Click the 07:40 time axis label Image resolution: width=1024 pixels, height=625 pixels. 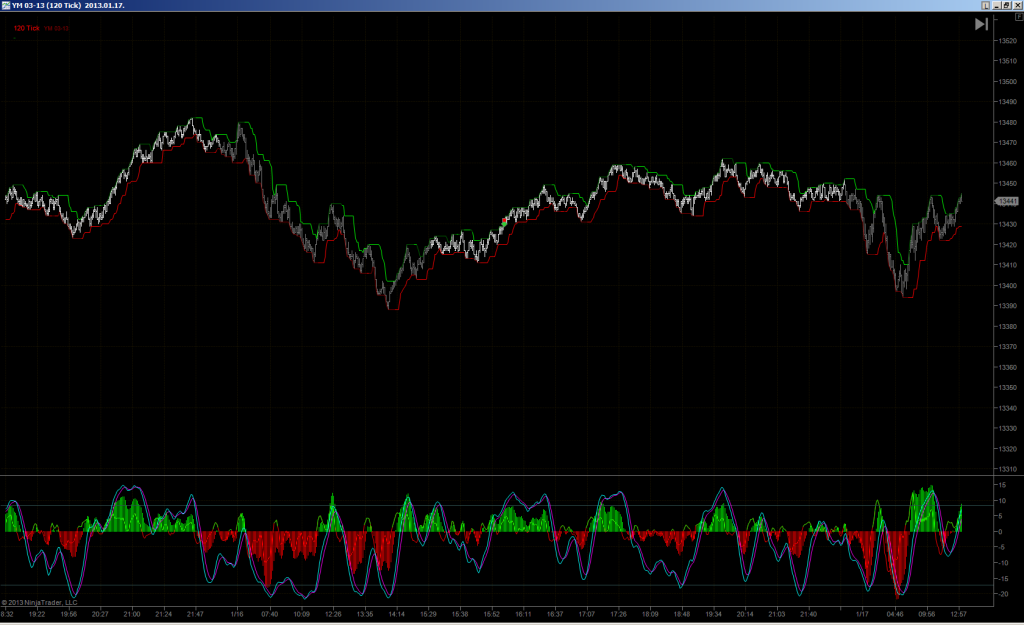[270, 614]
